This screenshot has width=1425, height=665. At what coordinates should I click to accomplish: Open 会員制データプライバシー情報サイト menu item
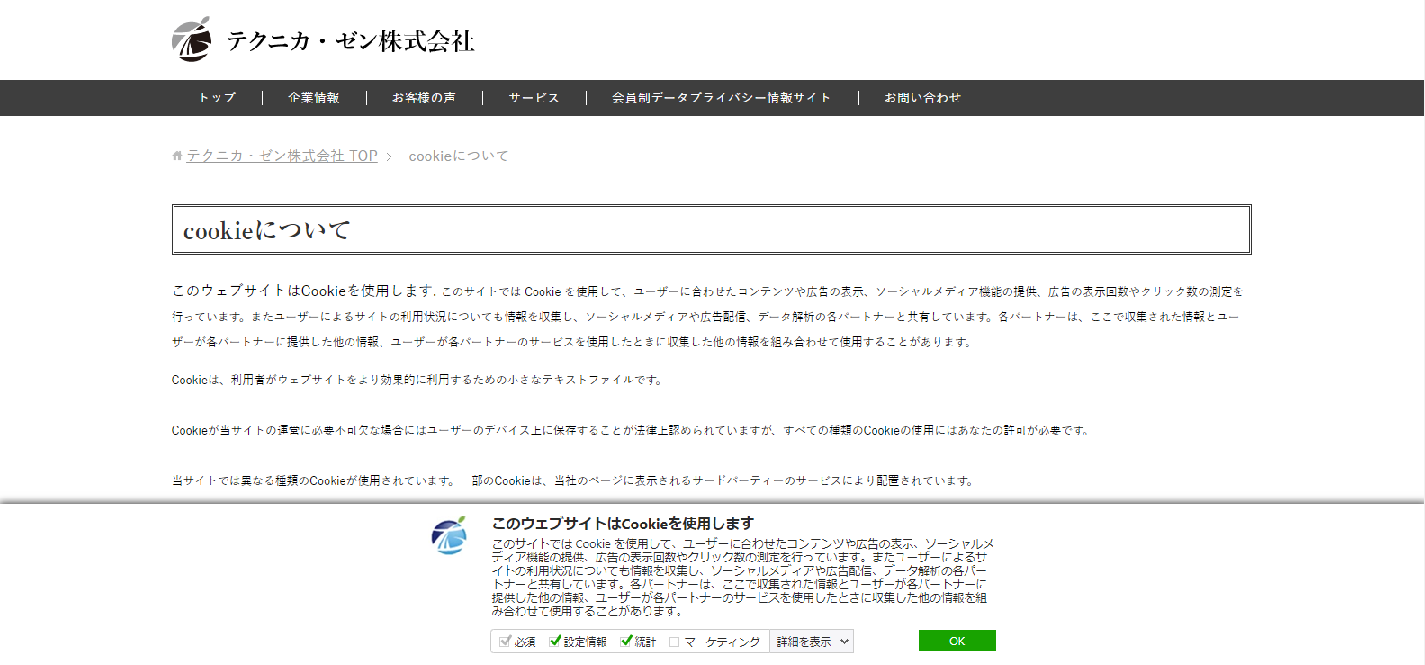721,98
